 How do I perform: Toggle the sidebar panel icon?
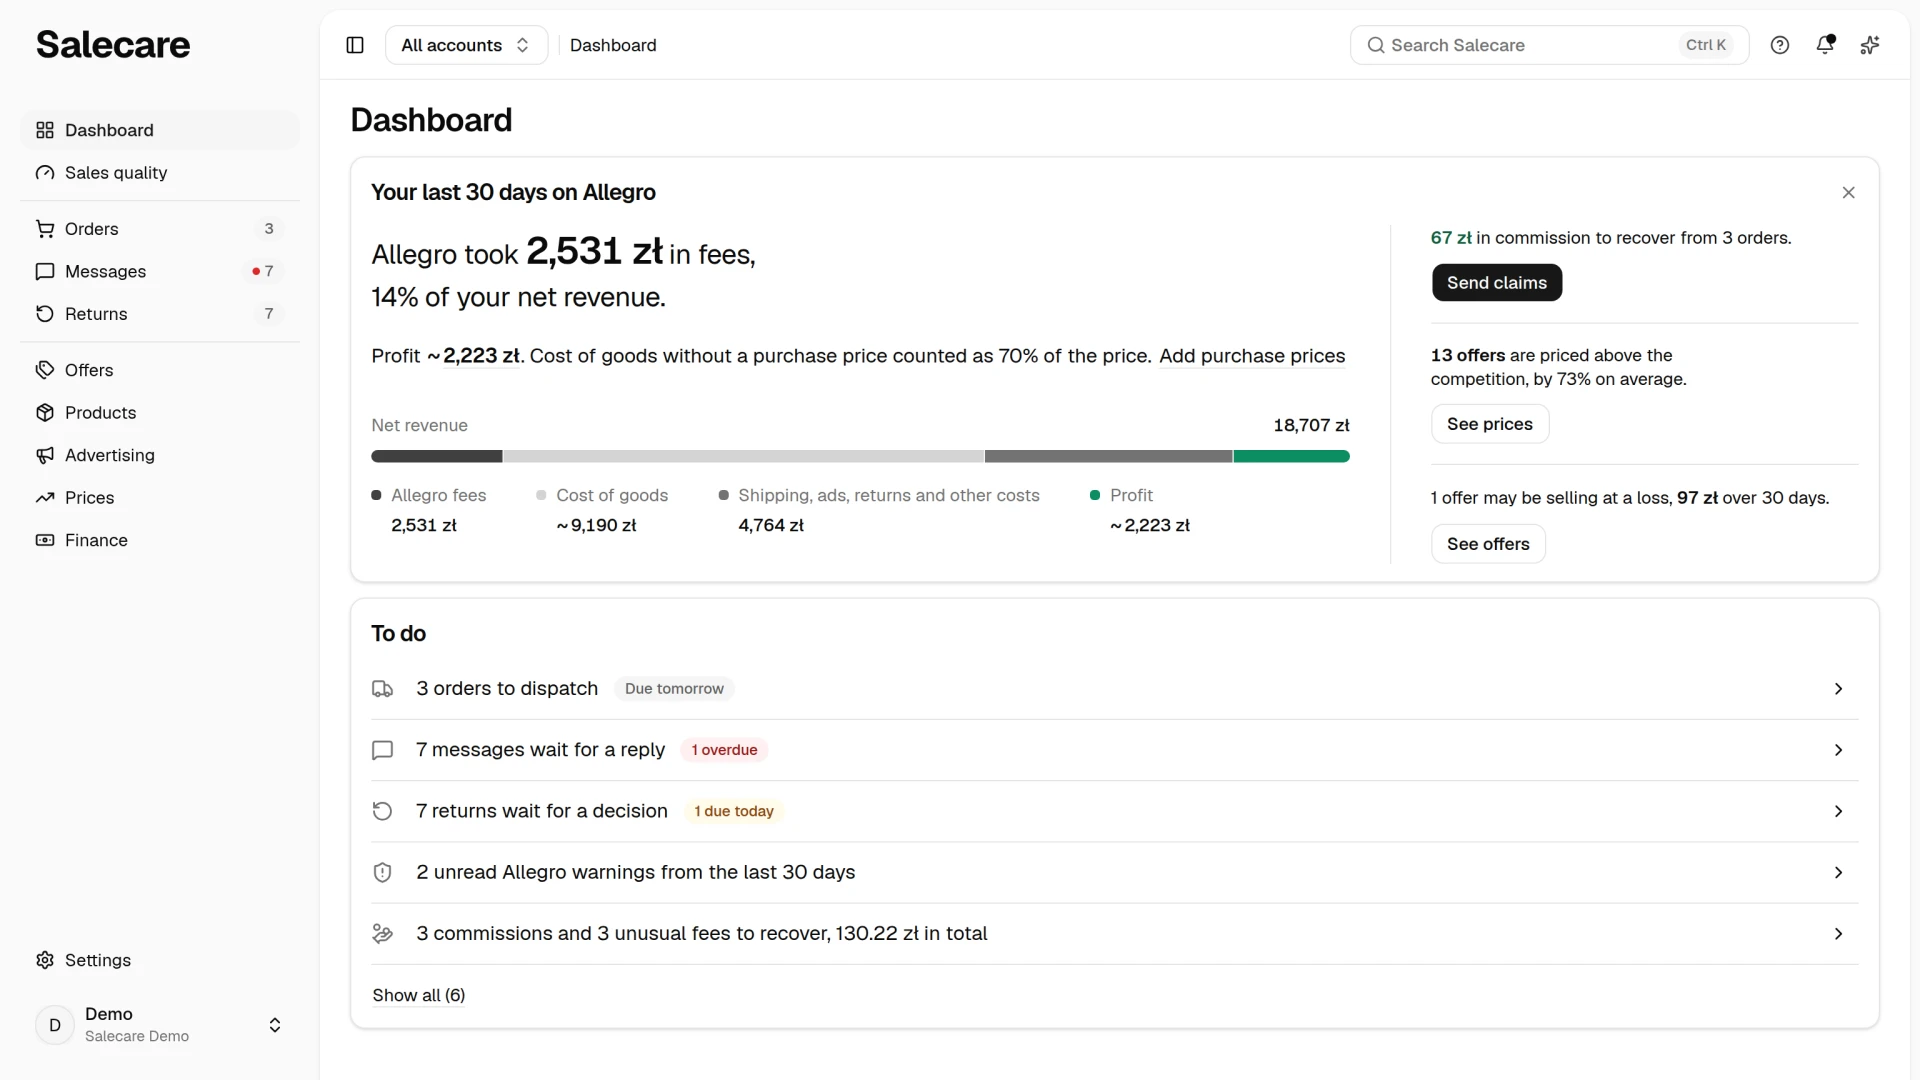(x=355, y=45)
